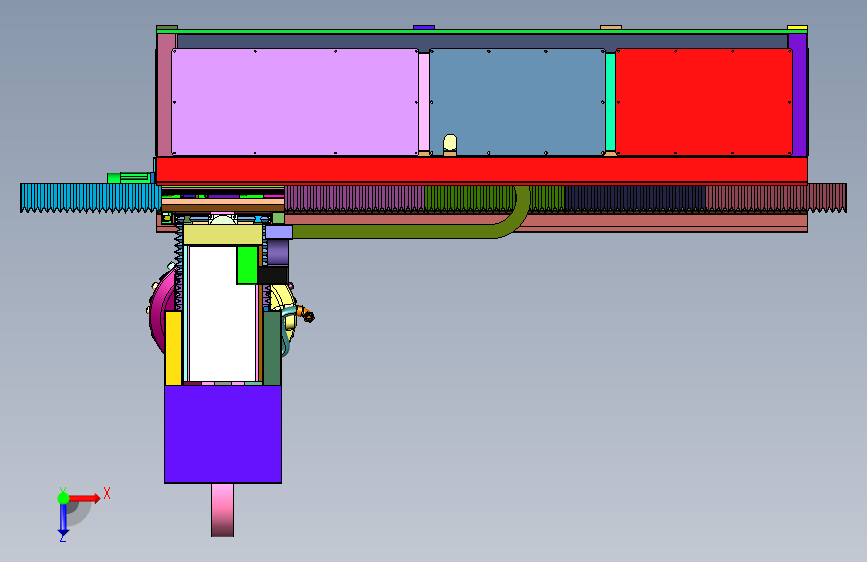Select the brown rack segment at right end
The width and height of the screenshot is (867, 562).
point(776,198)
